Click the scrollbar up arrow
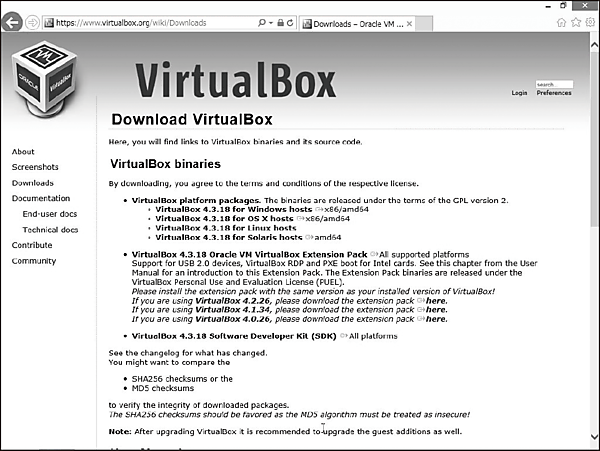The width and height of the screenshot is (600, 451). click(594, 45)
